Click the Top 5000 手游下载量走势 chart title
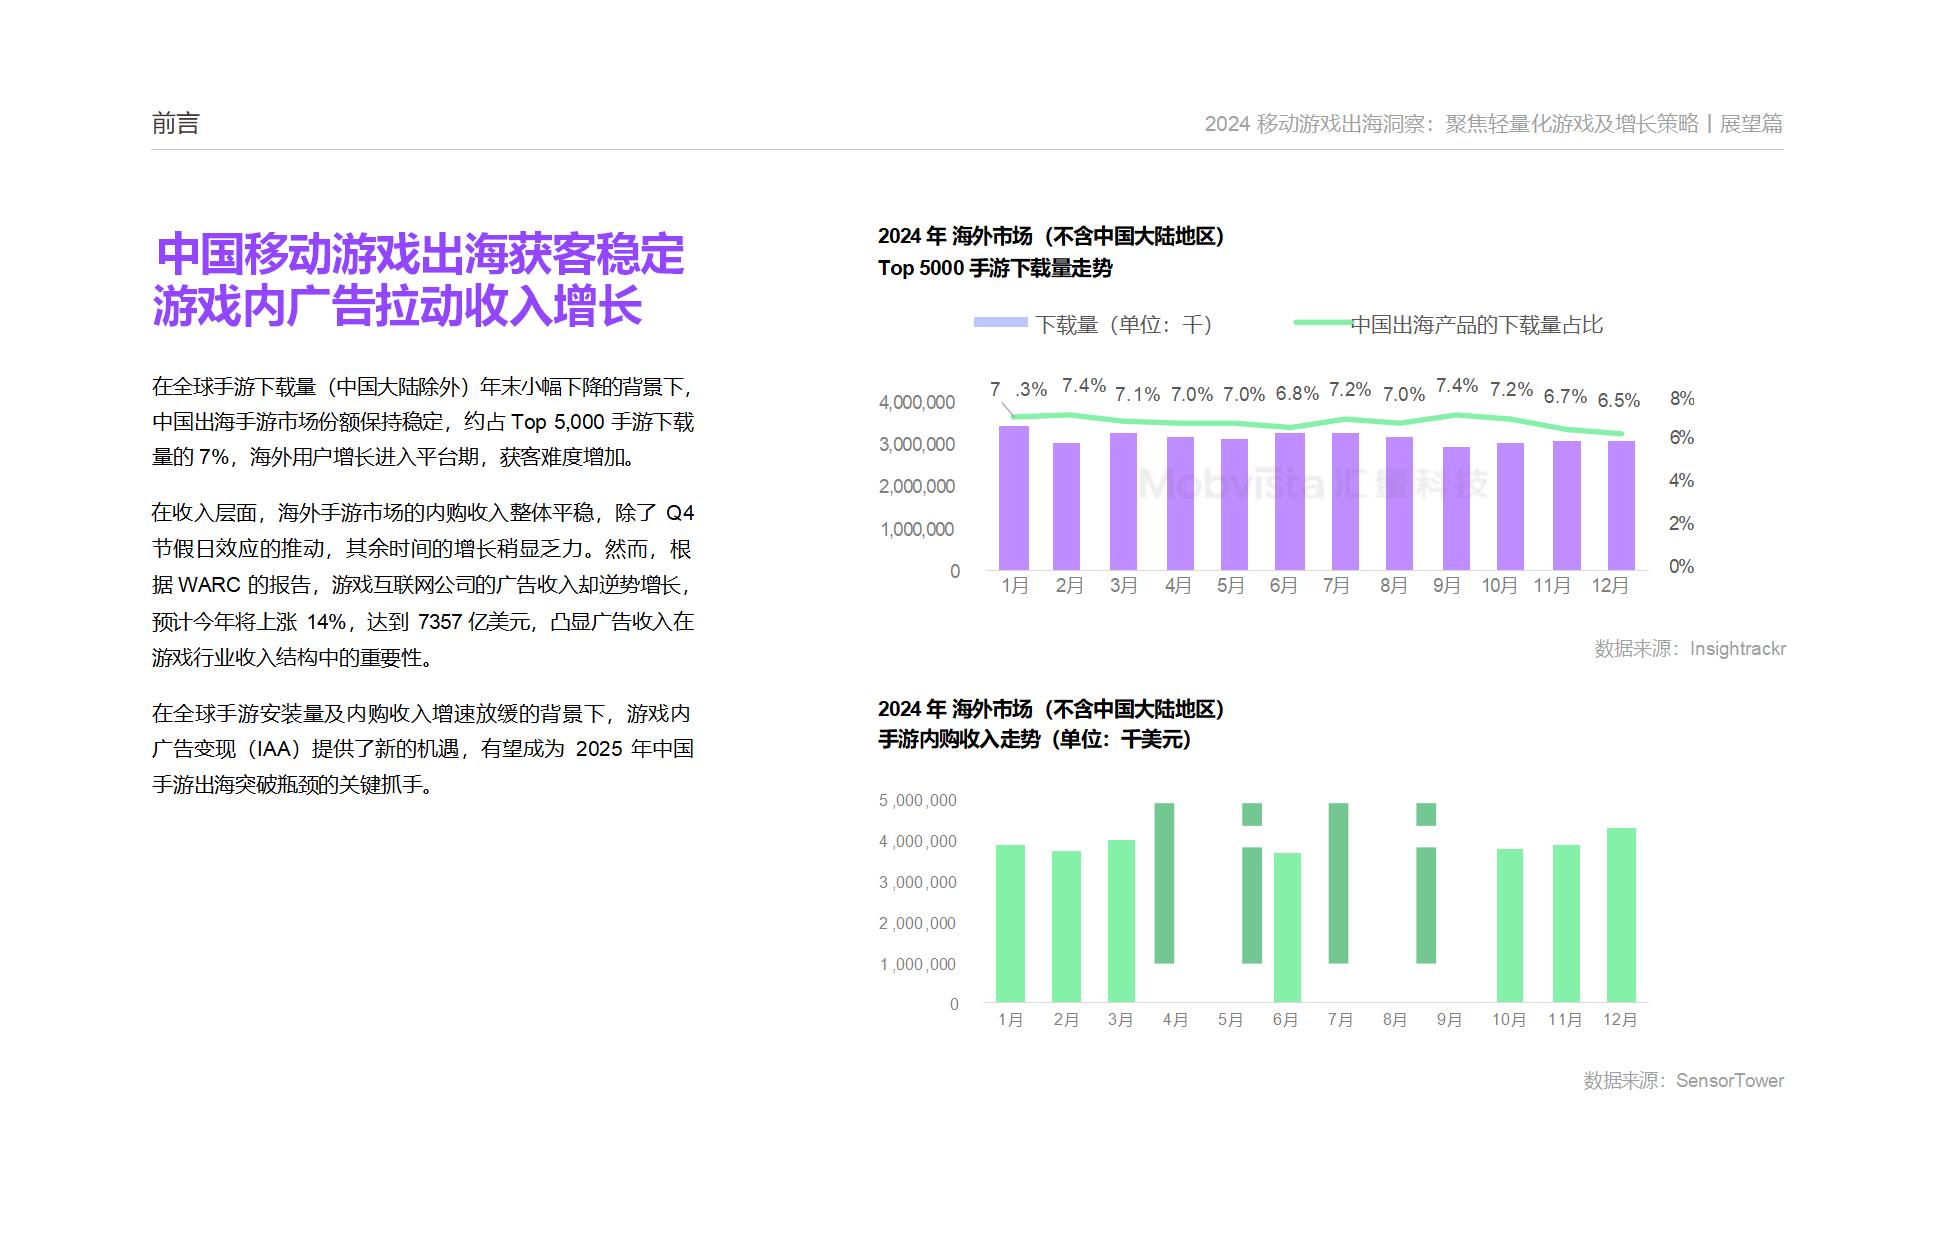The height and width of the screenshot is (1239, 1935). (995, 268)
